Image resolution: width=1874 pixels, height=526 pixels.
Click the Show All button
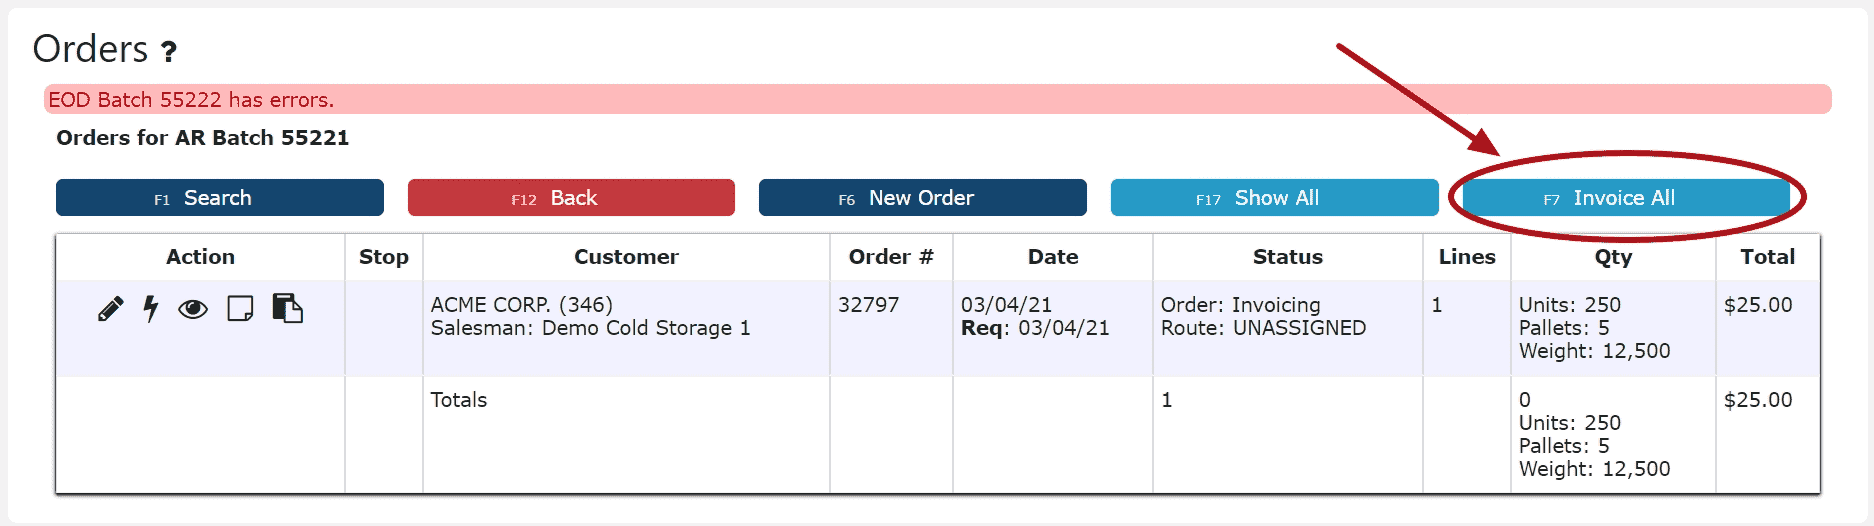1274,198
